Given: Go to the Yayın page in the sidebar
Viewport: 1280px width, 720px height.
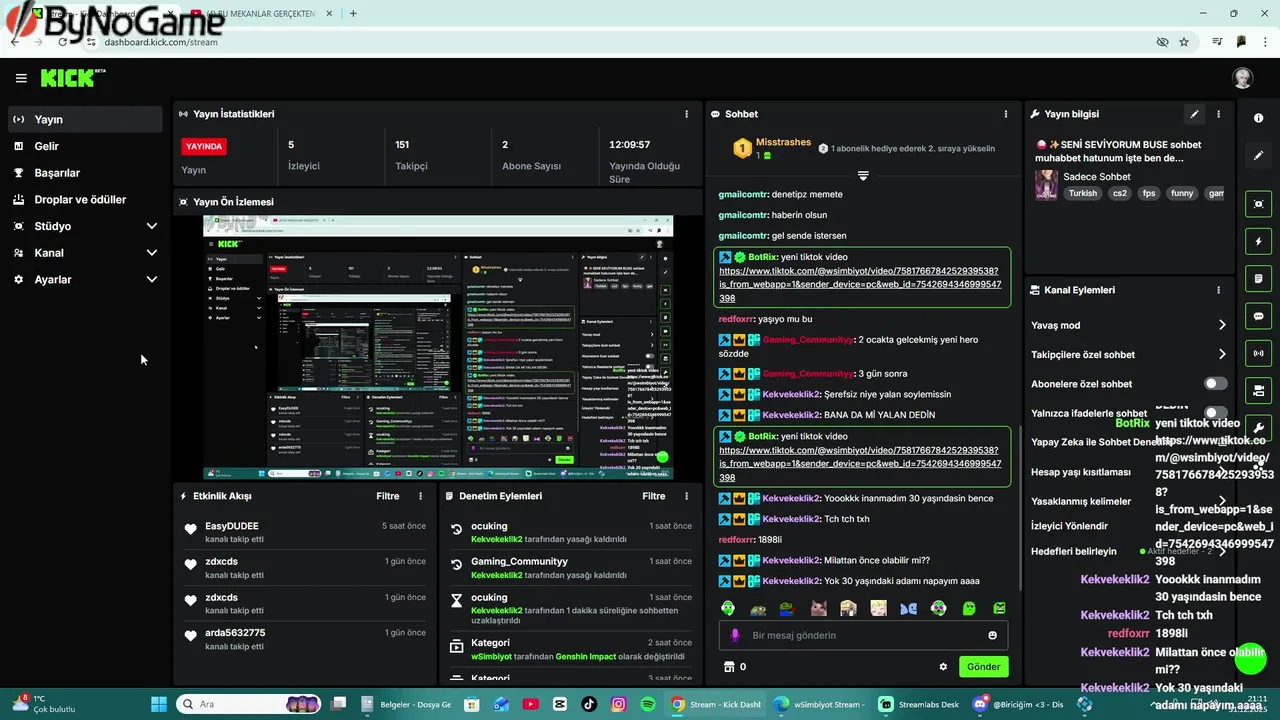Looking at the screenshot, I should [x=85, y=119].
